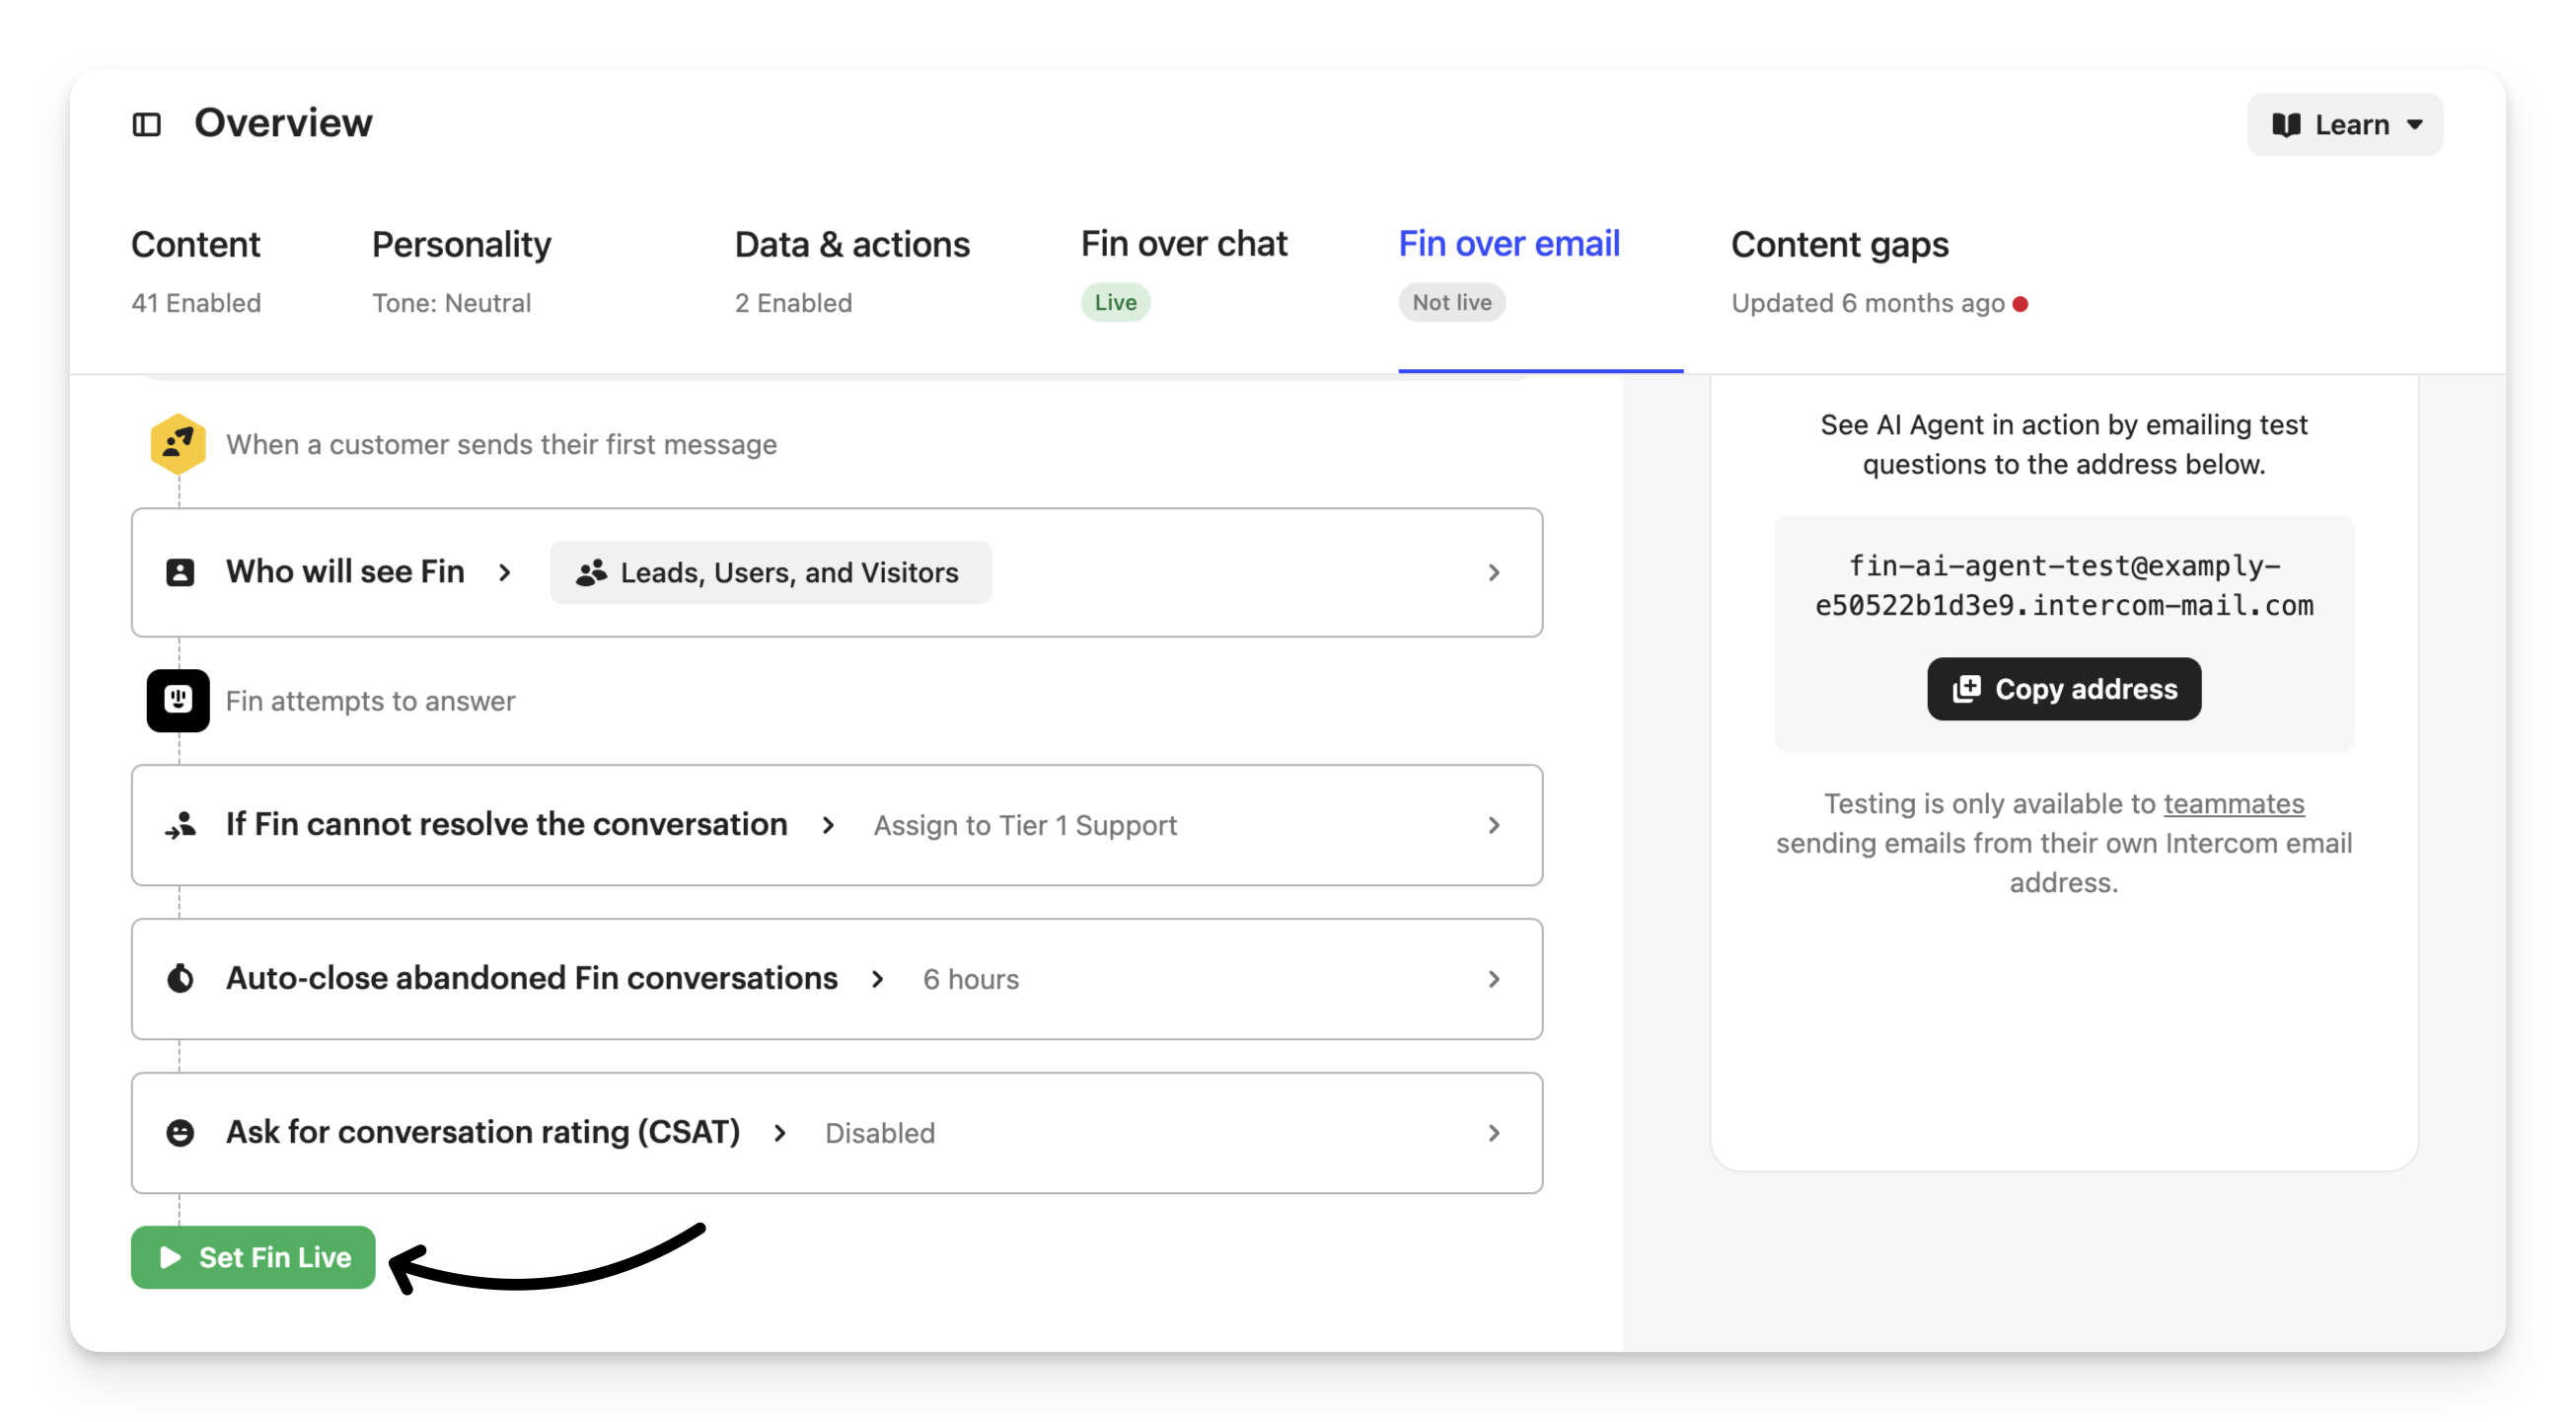
Task: Click the handoff icon beside If Fin cannot resolve
Action: click(181, 825)
